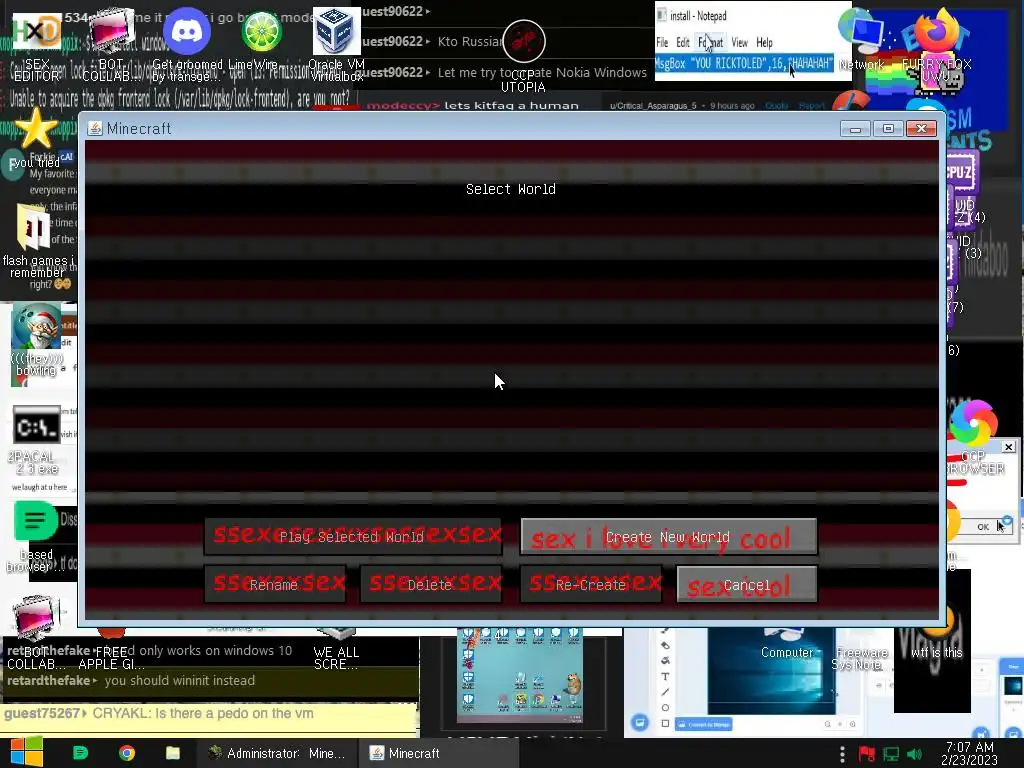This screenshot has width=1024, height=768.
Task: Open the Network desktop icon
Action: pyautogui.click(x=862, y=31)
